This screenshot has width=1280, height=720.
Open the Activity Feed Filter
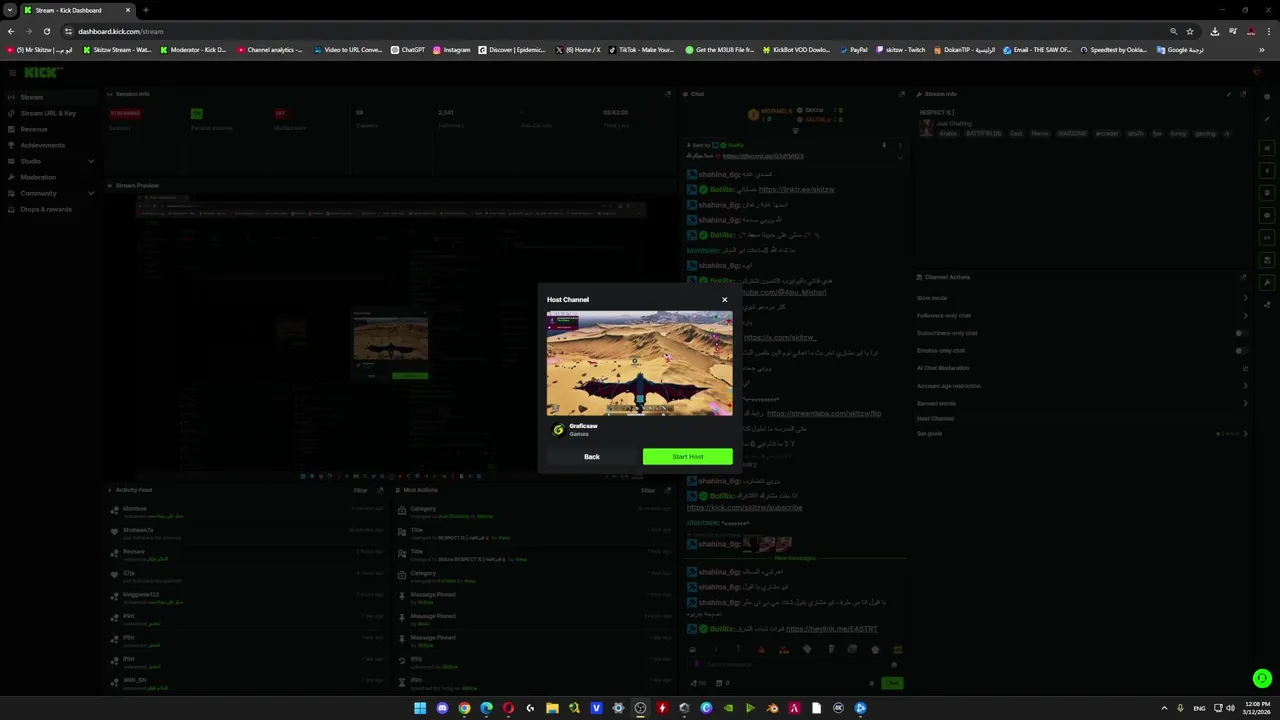pyautogui.click(x=360, y=490)
